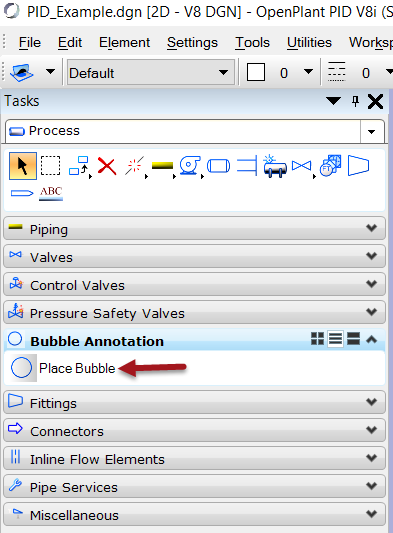Expand the Piping task group
The height and width of the screenshot is (533, 393).
[x=194, y=229]
